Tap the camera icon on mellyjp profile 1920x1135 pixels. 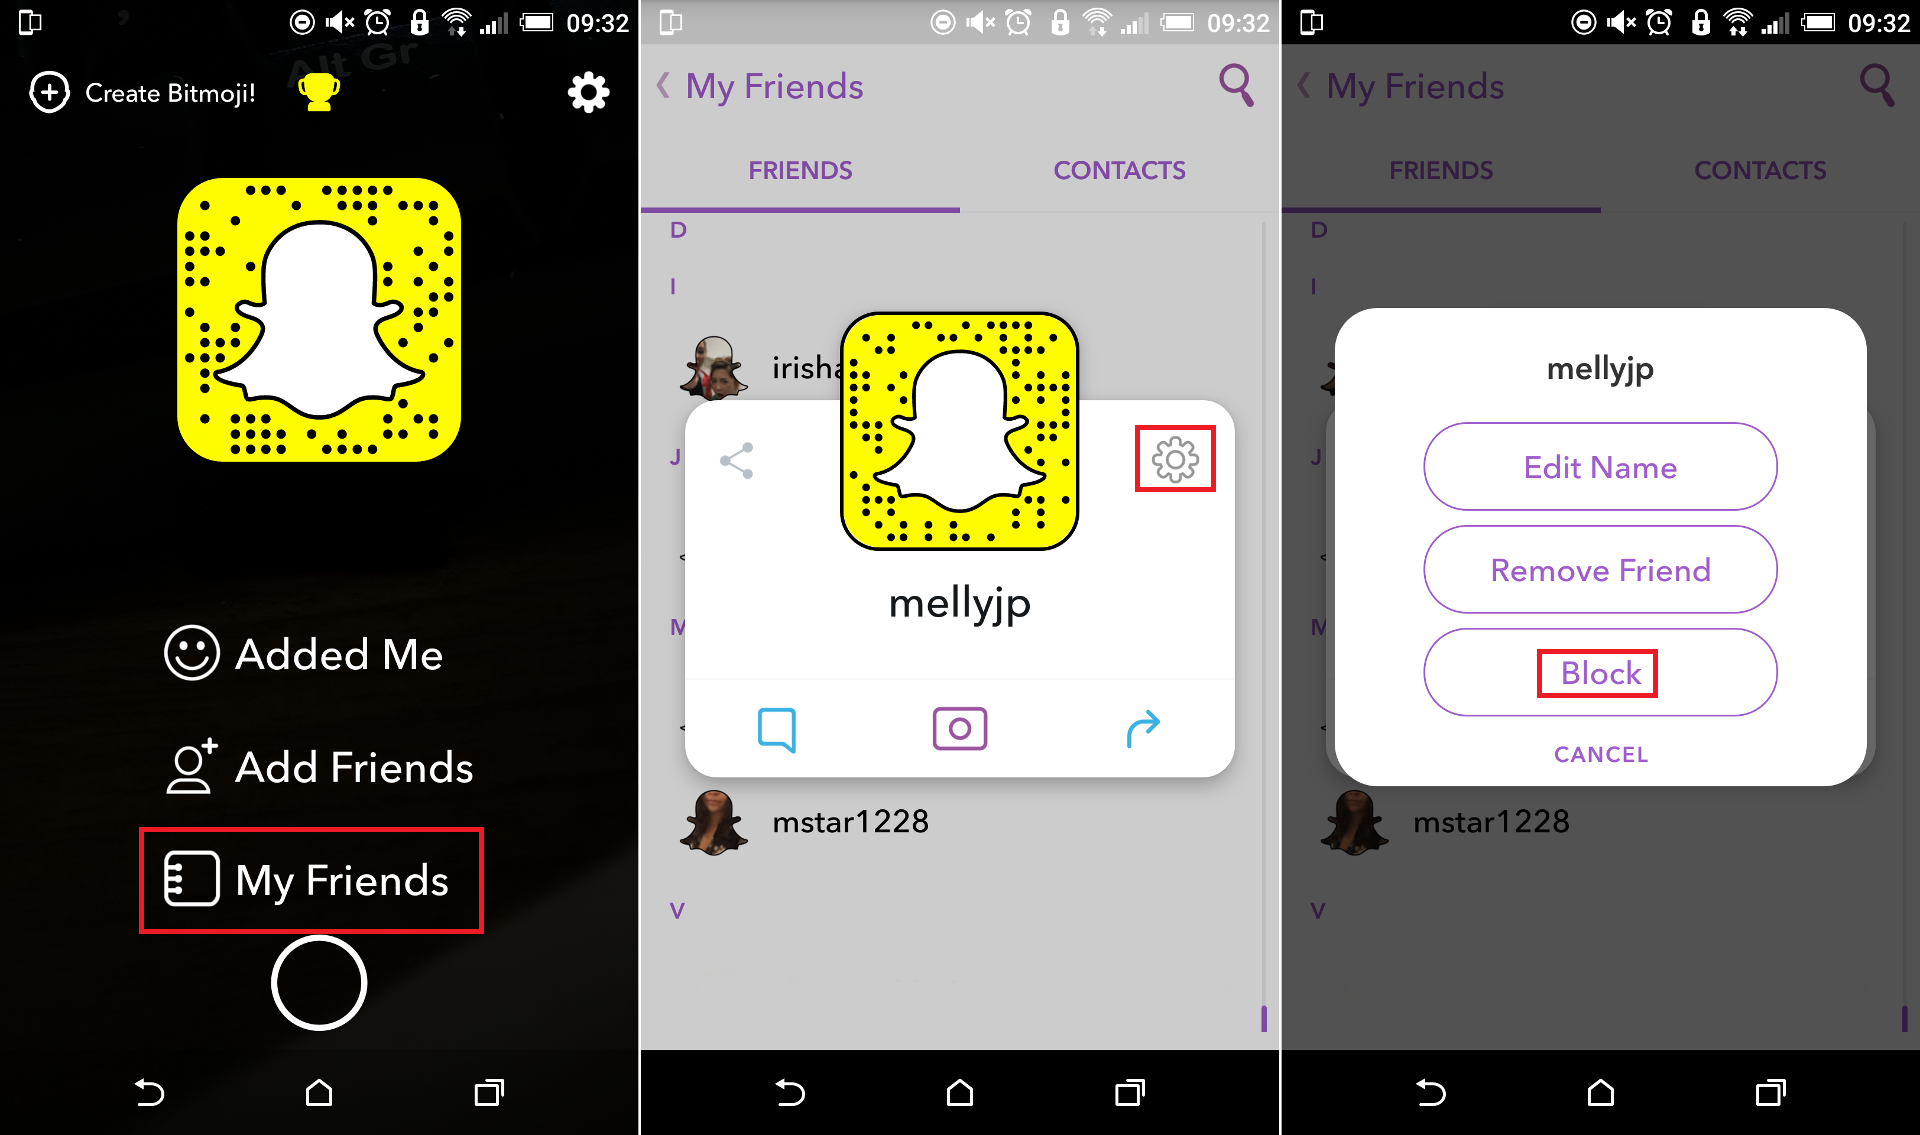point(959,727)
